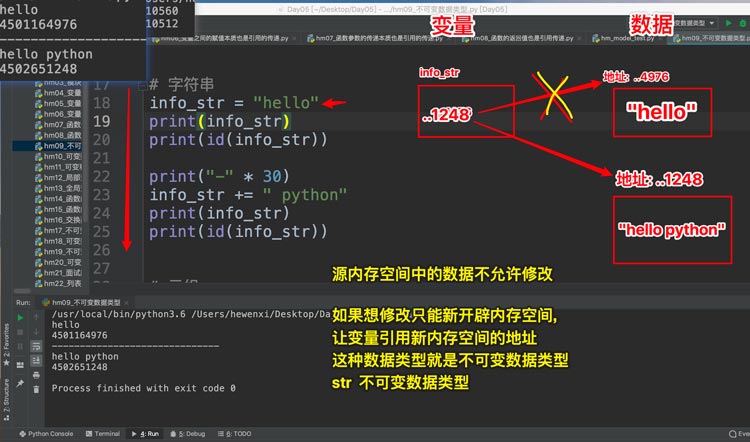The image size is (750, 442).
Task: Open hm11 file in project tree
Action: click(58, 167)
